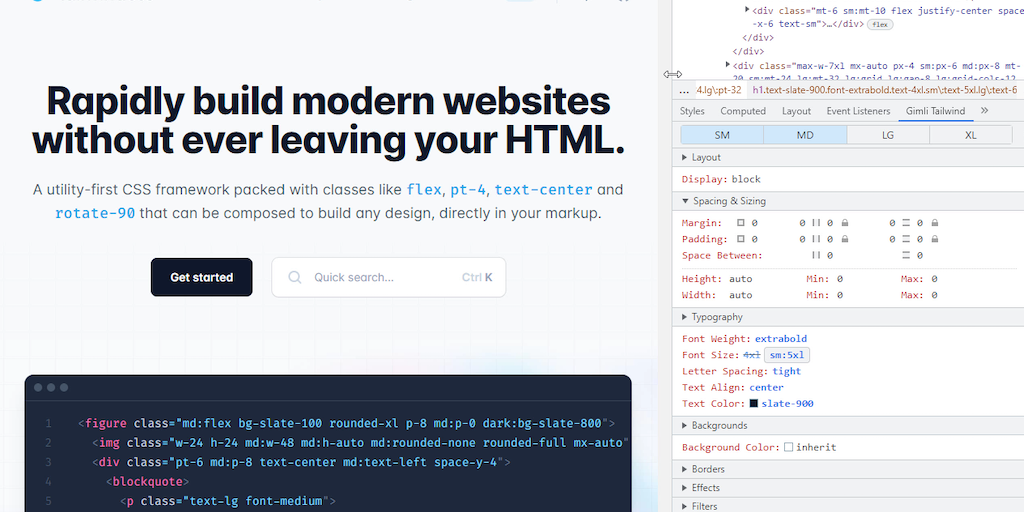The image size is (1024, 512).
Task: Select the Gimli Tailwind tab
Action: coord(935,111)
